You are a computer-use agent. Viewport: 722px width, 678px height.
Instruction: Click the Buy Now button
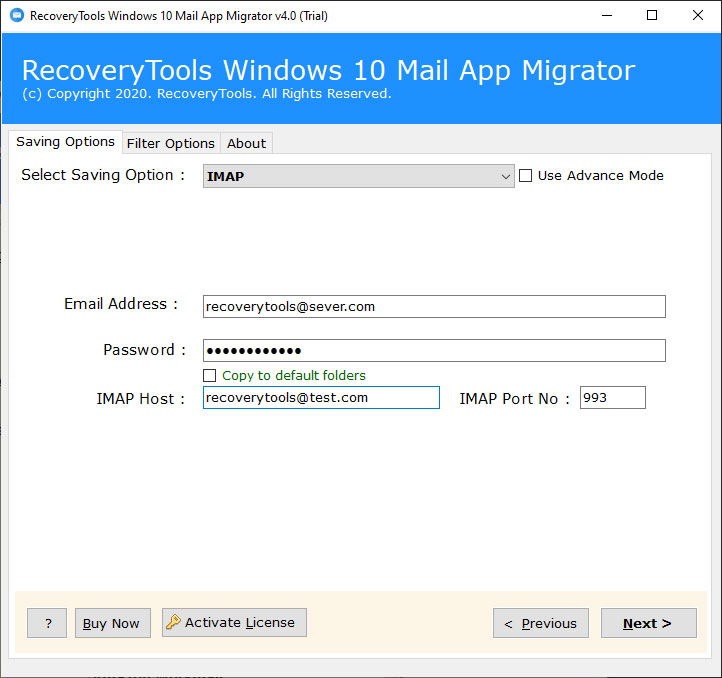pyautogui.click(x=113, y=623)
